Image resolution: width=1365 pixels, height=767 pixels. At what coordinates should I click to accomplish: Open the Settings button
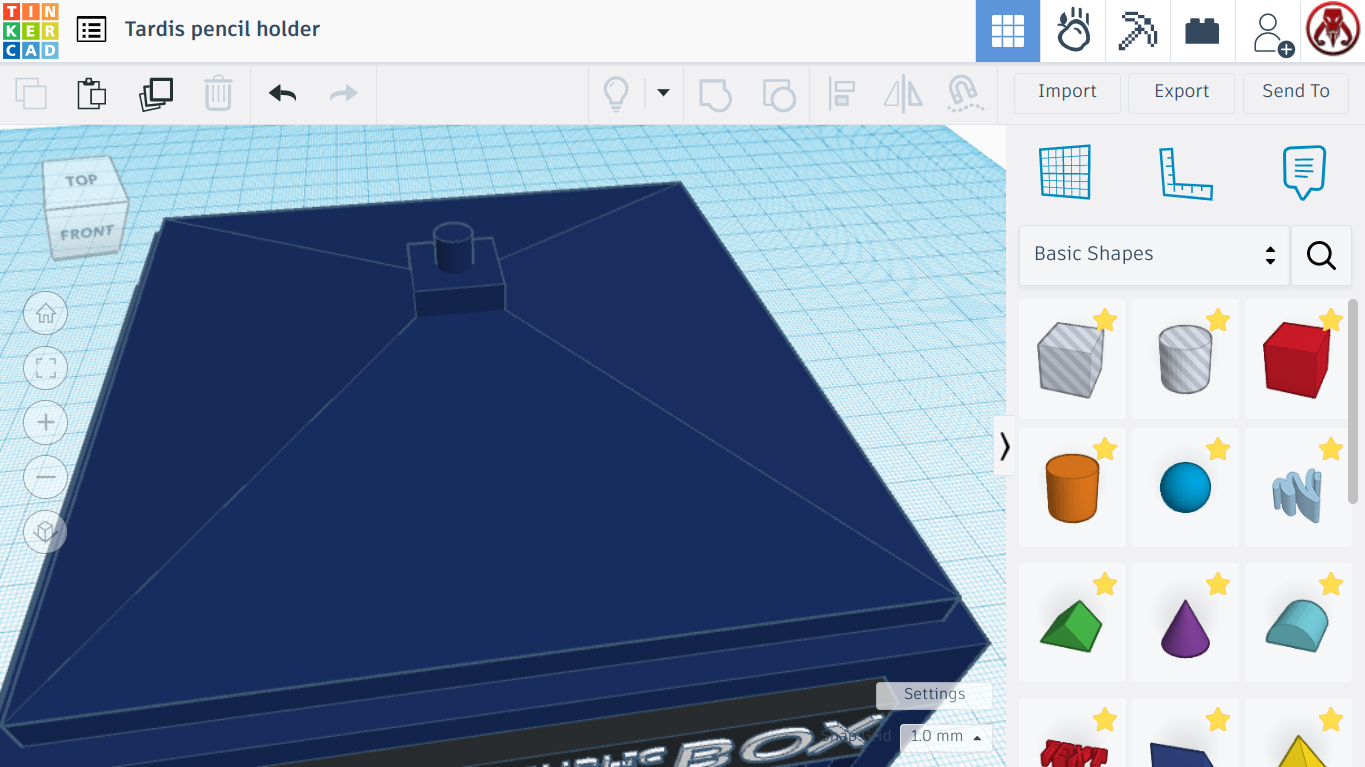point(934,694)
